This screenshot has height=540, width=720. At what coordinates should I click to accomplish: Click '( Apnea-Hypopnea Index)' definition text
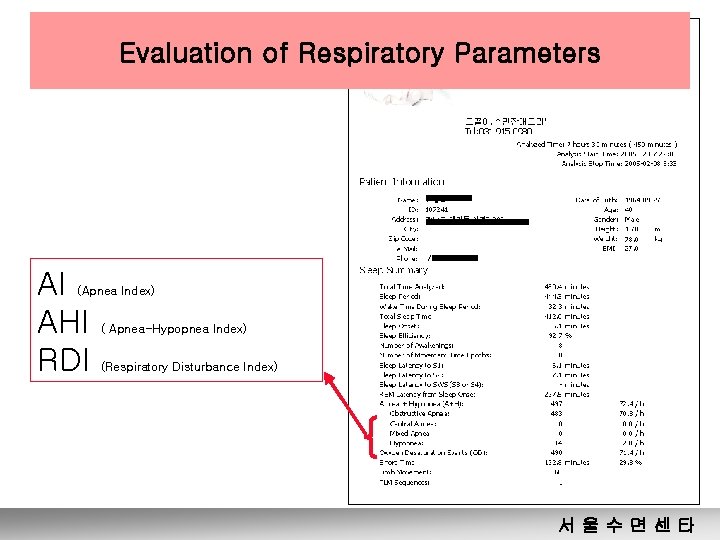[x=174, y=329]
